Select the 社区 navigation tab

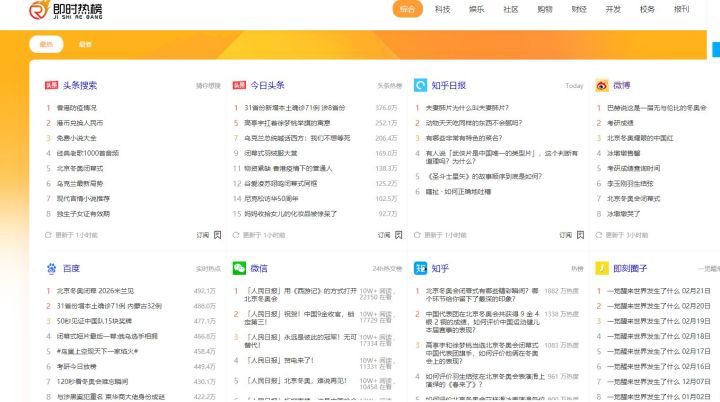[x=511, y=9]
